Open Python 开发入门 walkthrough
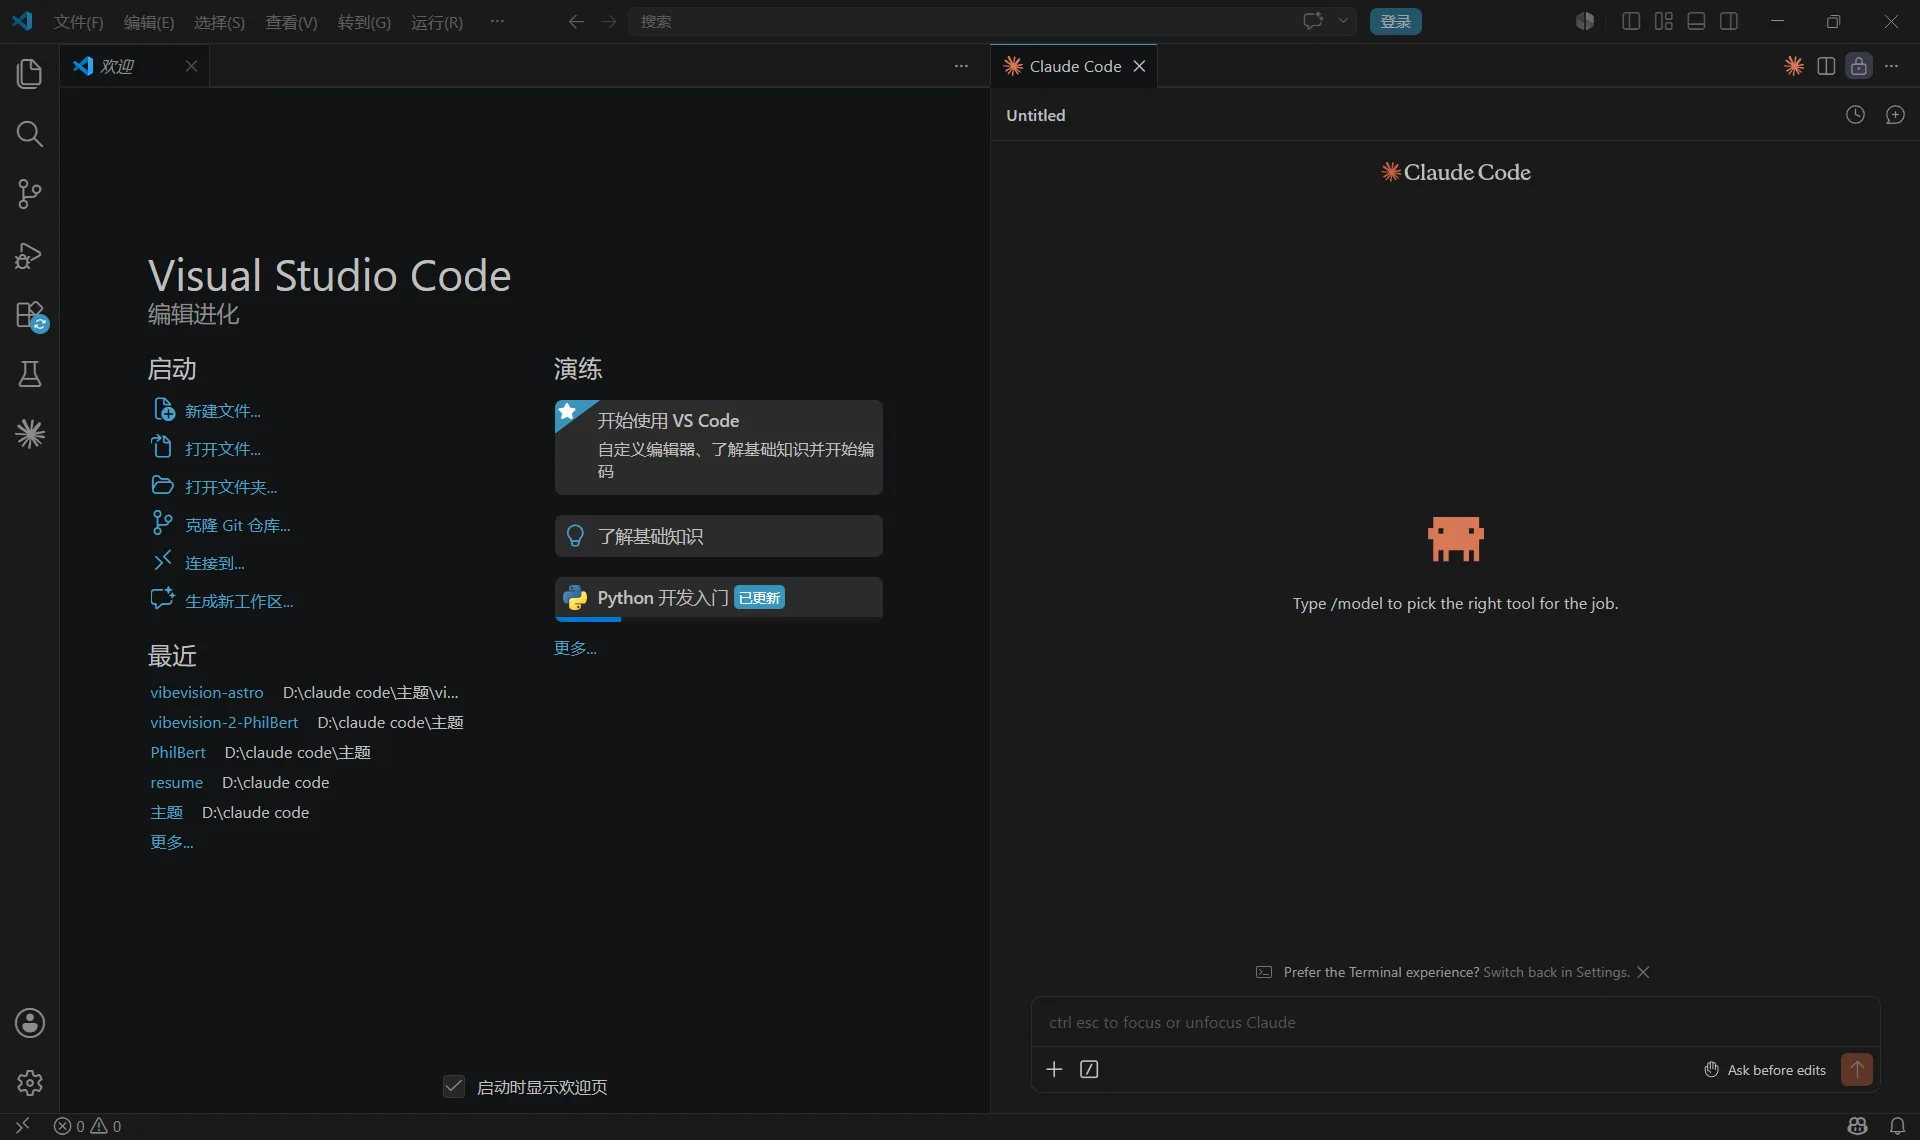The height and width of the screenshot is (1140, 1920). pos(718,598)
